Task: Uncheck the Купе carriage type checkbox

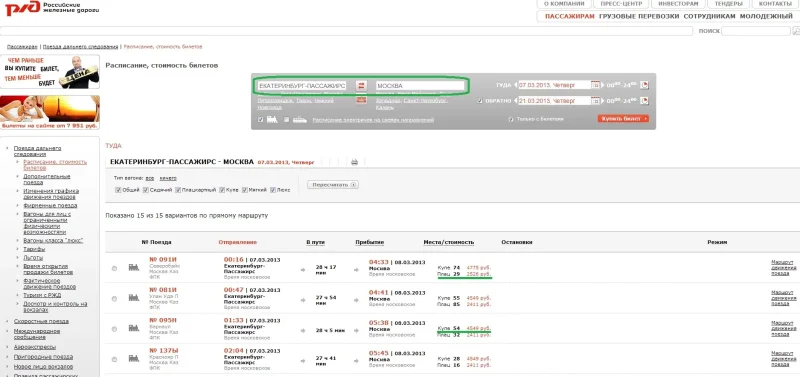Action: 222,190
